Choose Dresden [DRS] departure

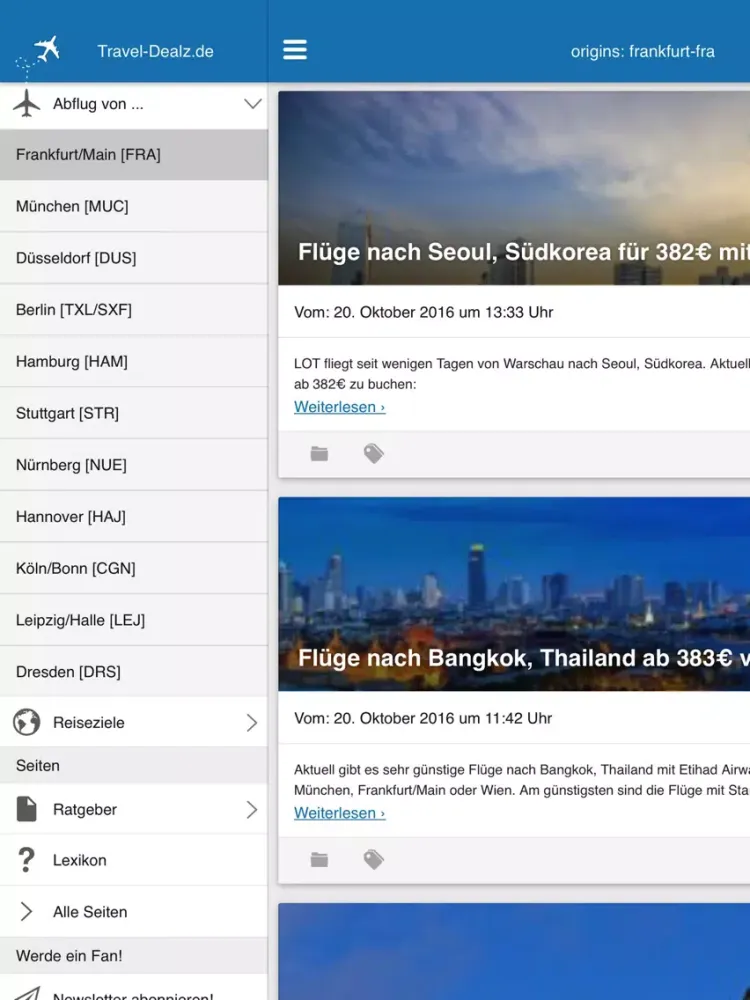pos(134,671)
